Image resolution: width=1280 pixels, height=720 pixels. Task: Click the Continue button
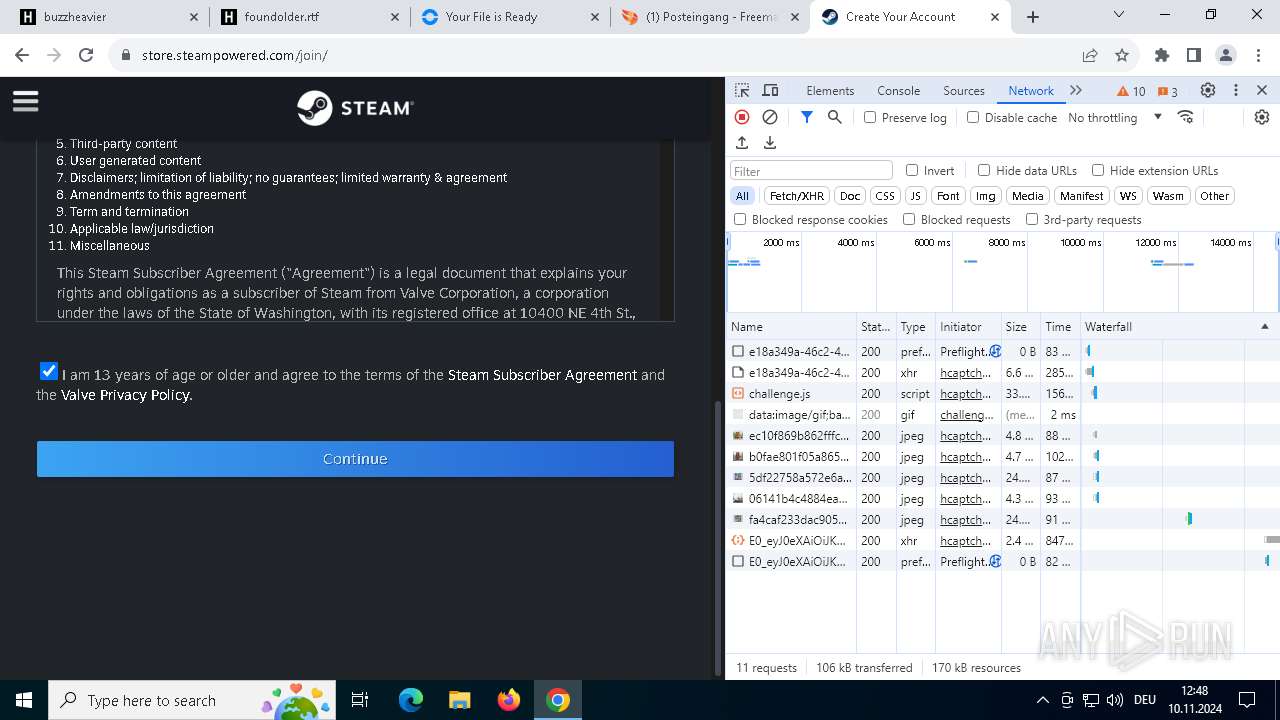coord(355,459)
